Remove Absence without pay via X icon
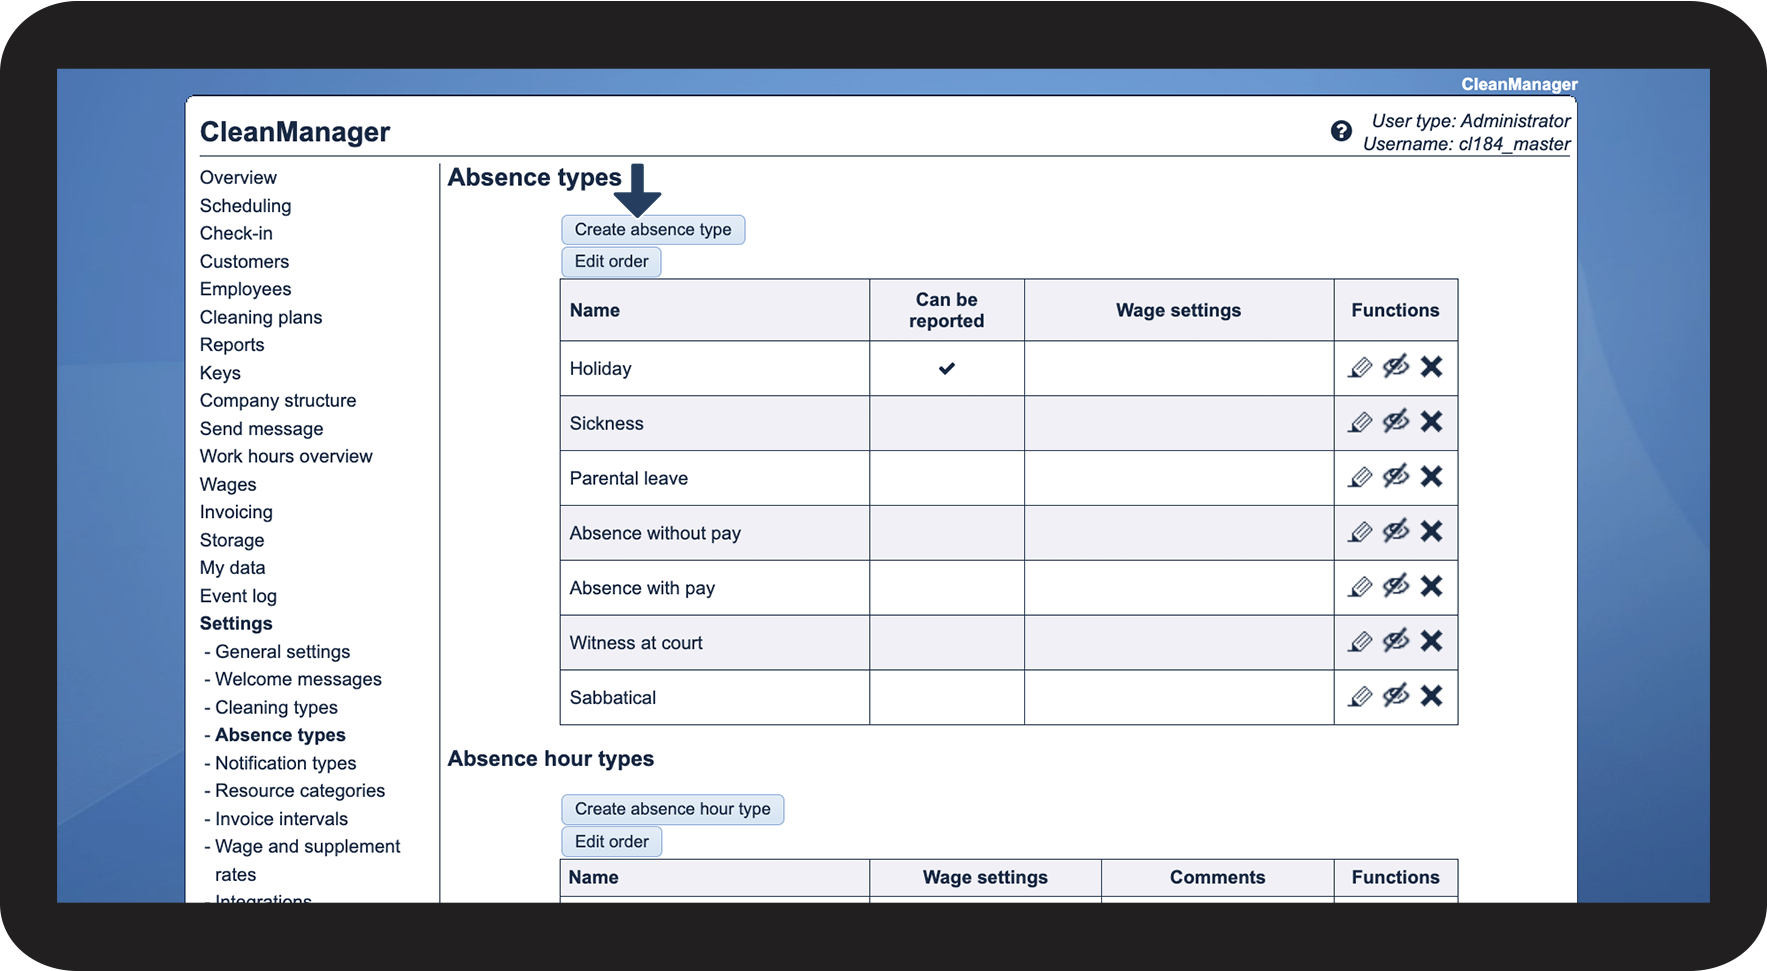 click(1431, 532)
